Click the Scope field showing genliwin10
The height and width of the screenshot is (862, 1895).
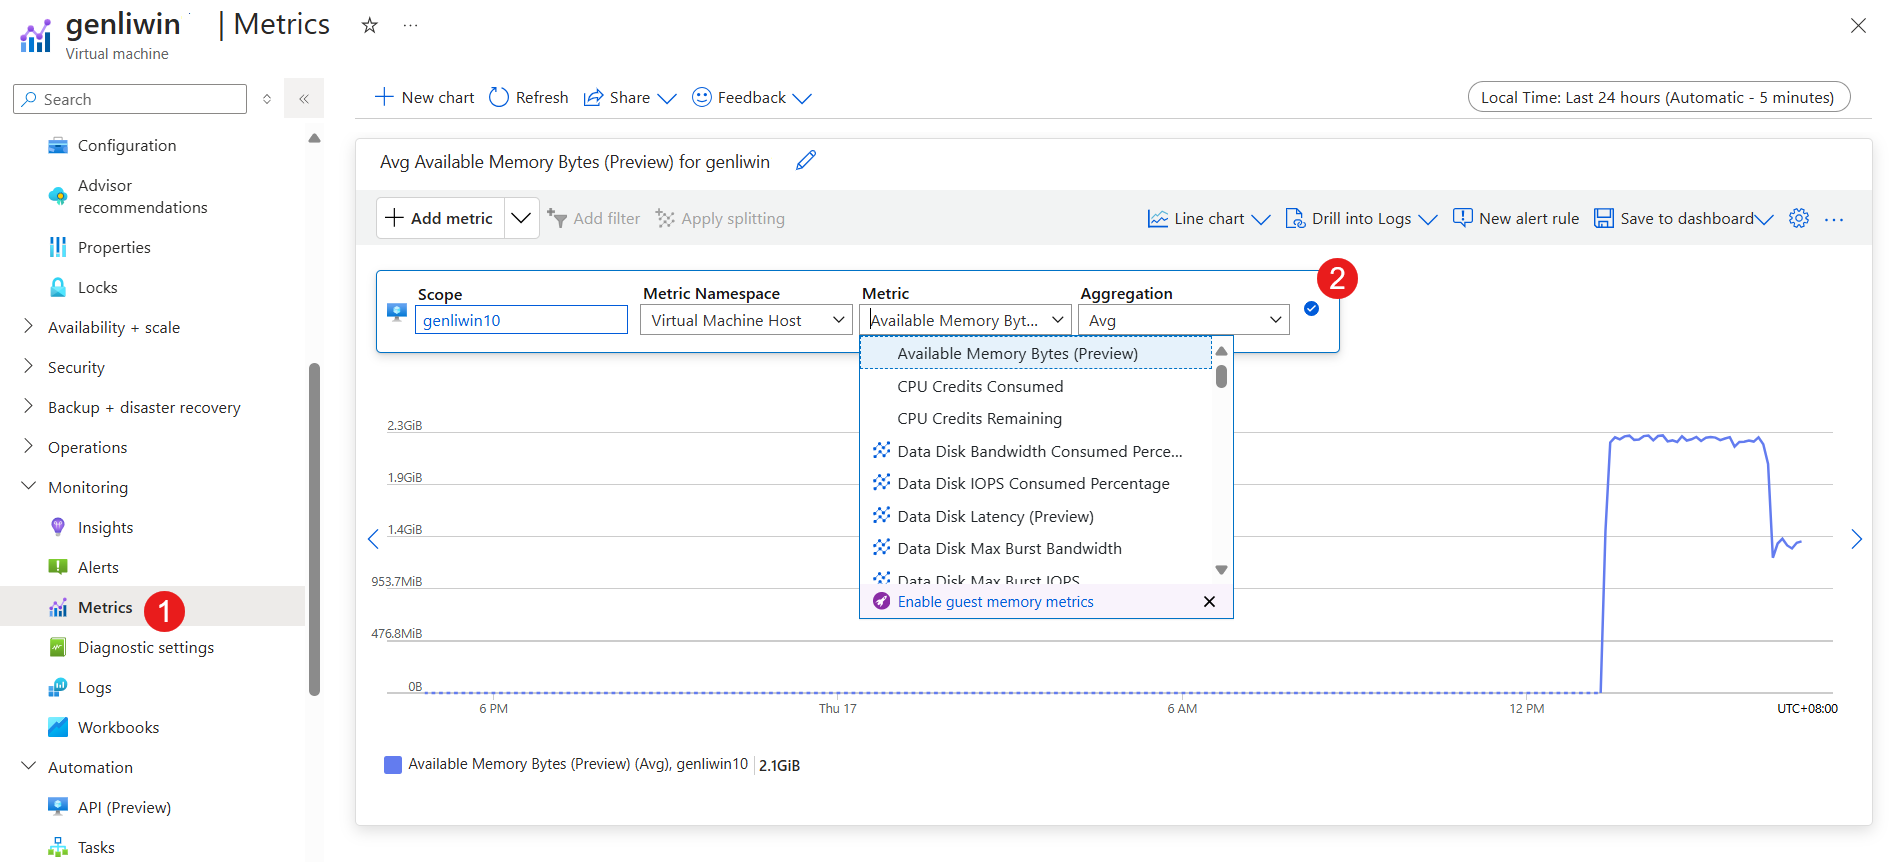pos(521,320)
